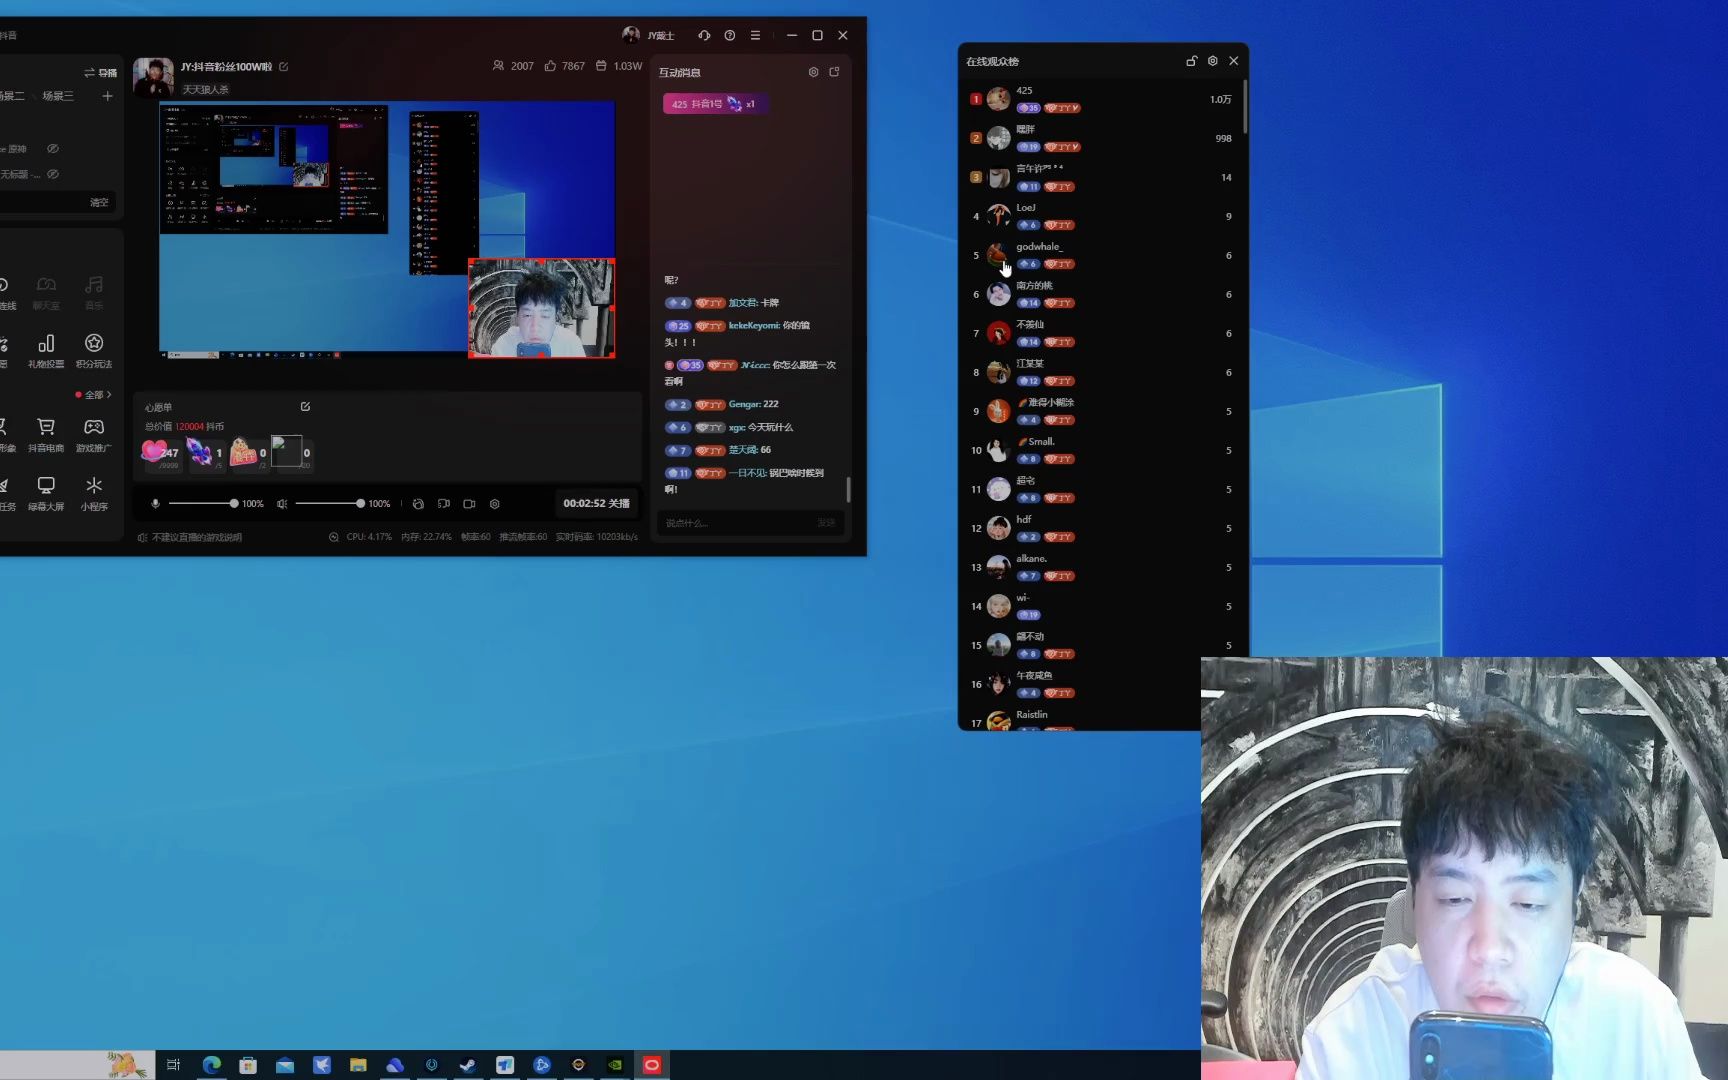The image size is (1728, 1080).
Task: Click 清空 to clear sources
Action: (x=99, y=202)
